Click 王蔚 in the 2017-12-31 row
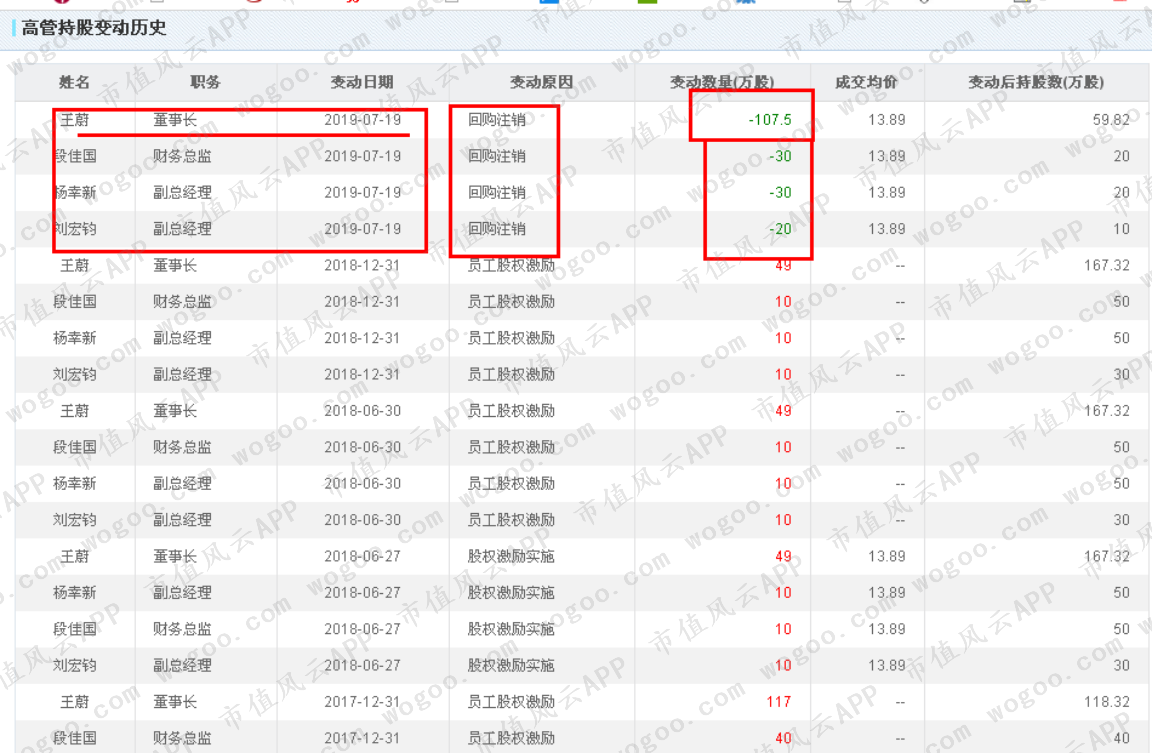The height and width of the screenshot is (753, 1152). coord(74,702)
